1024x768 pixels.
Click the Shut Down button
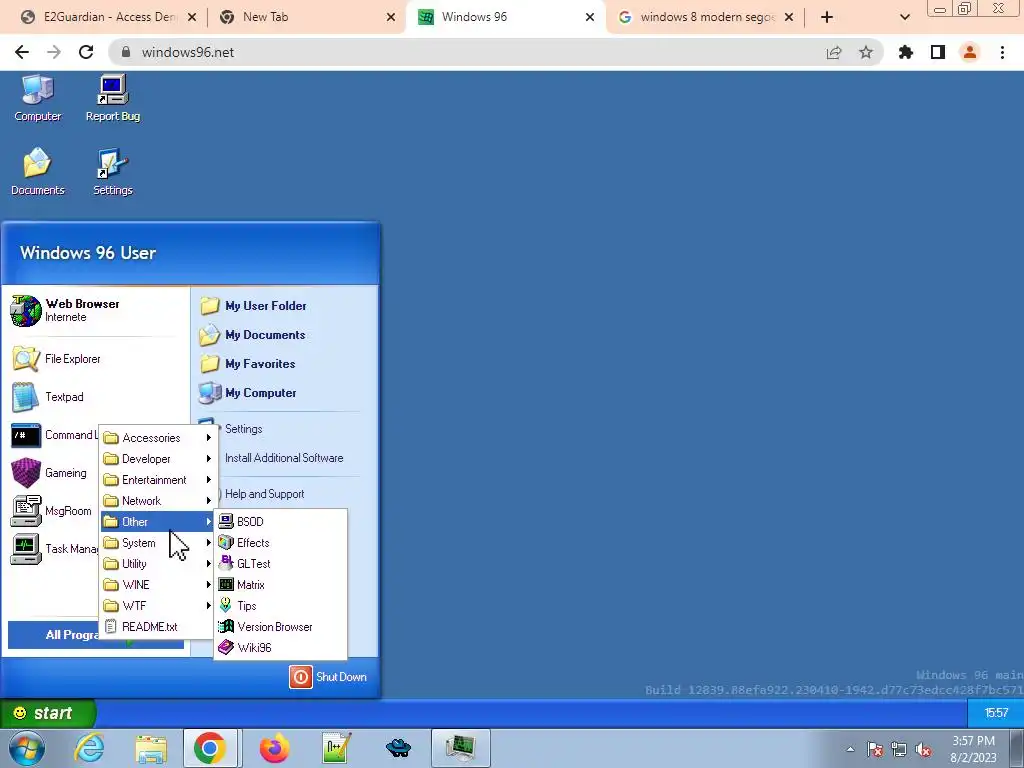pyautogui.click(x=328, y=677)
